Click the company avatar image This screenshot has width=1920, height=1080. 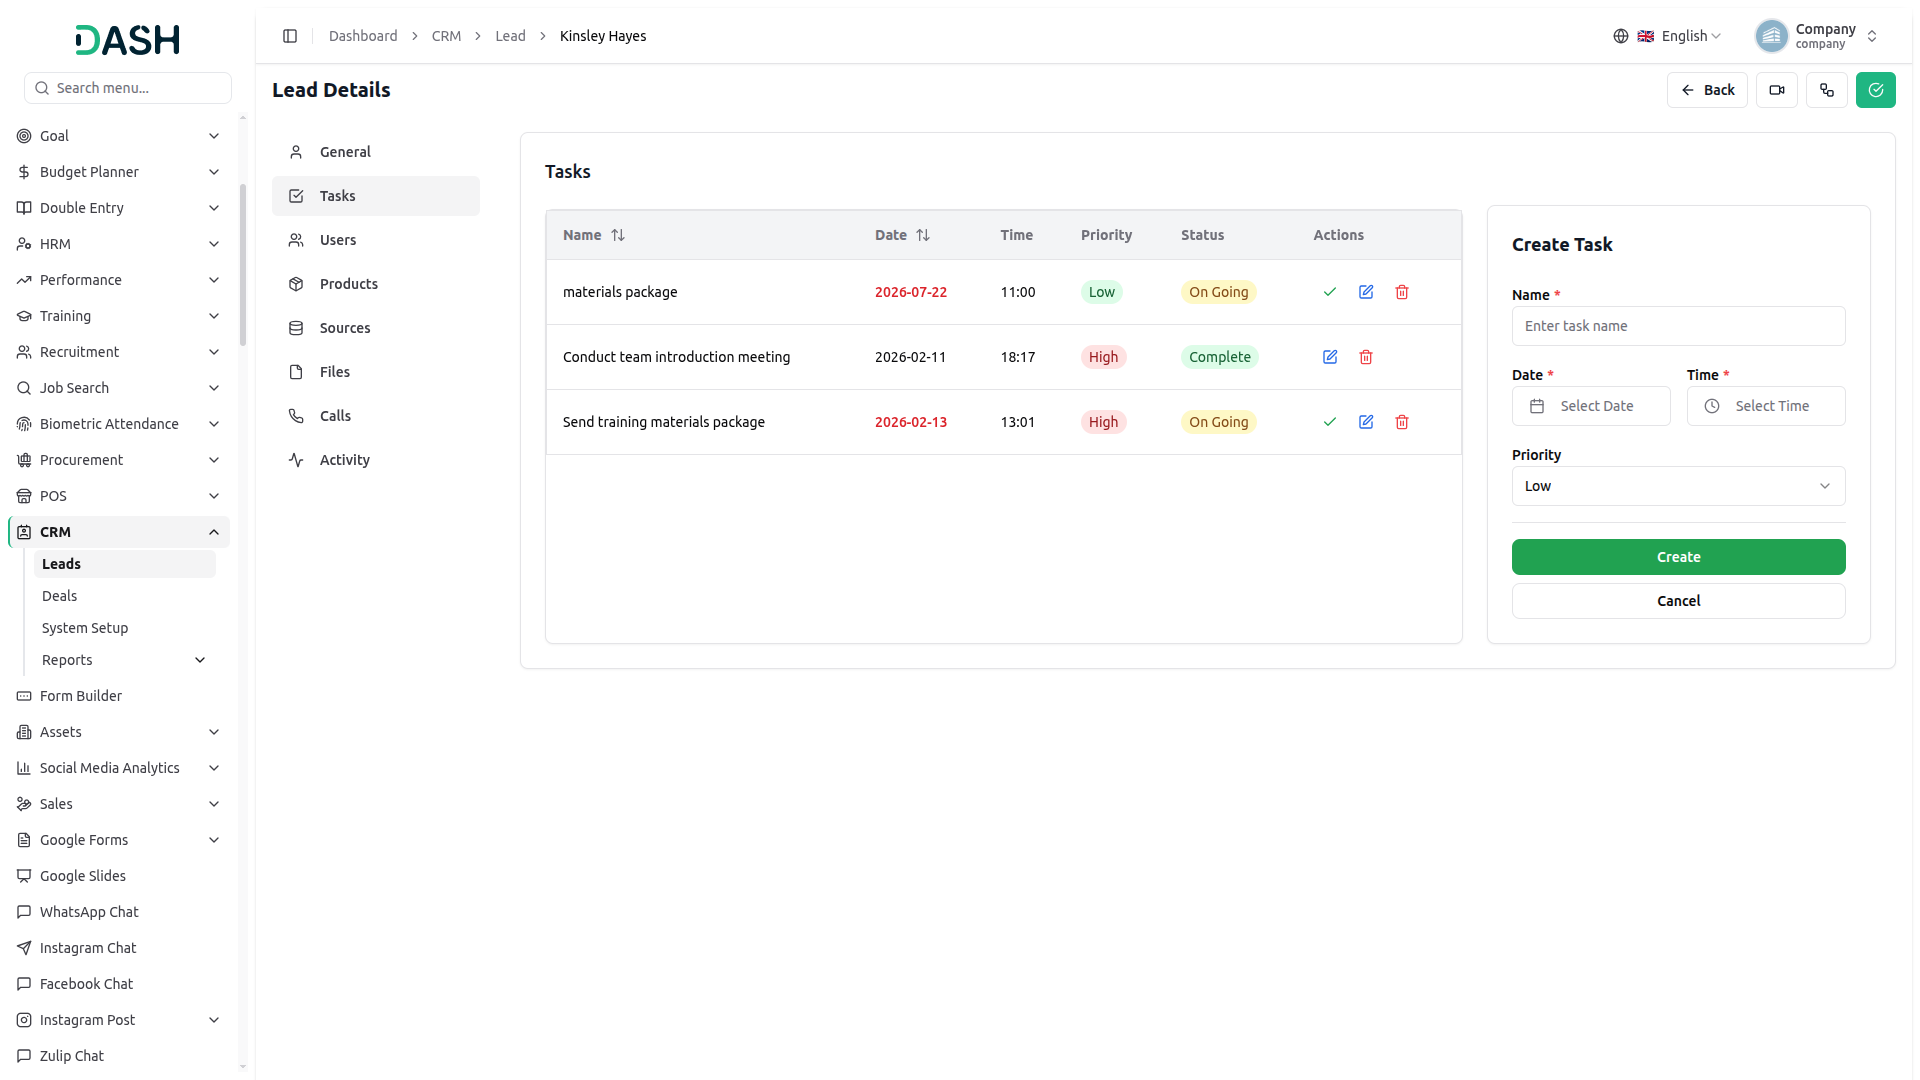1772,36
